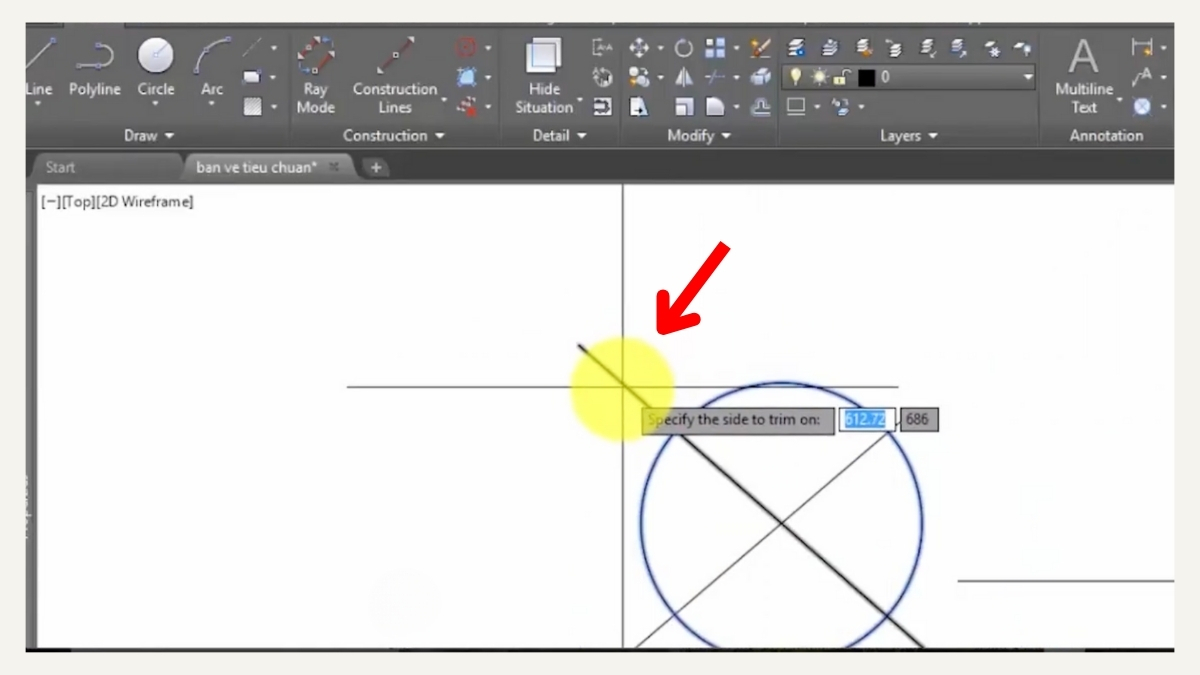The width and height of the screenshot is (1200, 675).
Task: Expand the Draw panel title
Action: [x=149, y=136]
